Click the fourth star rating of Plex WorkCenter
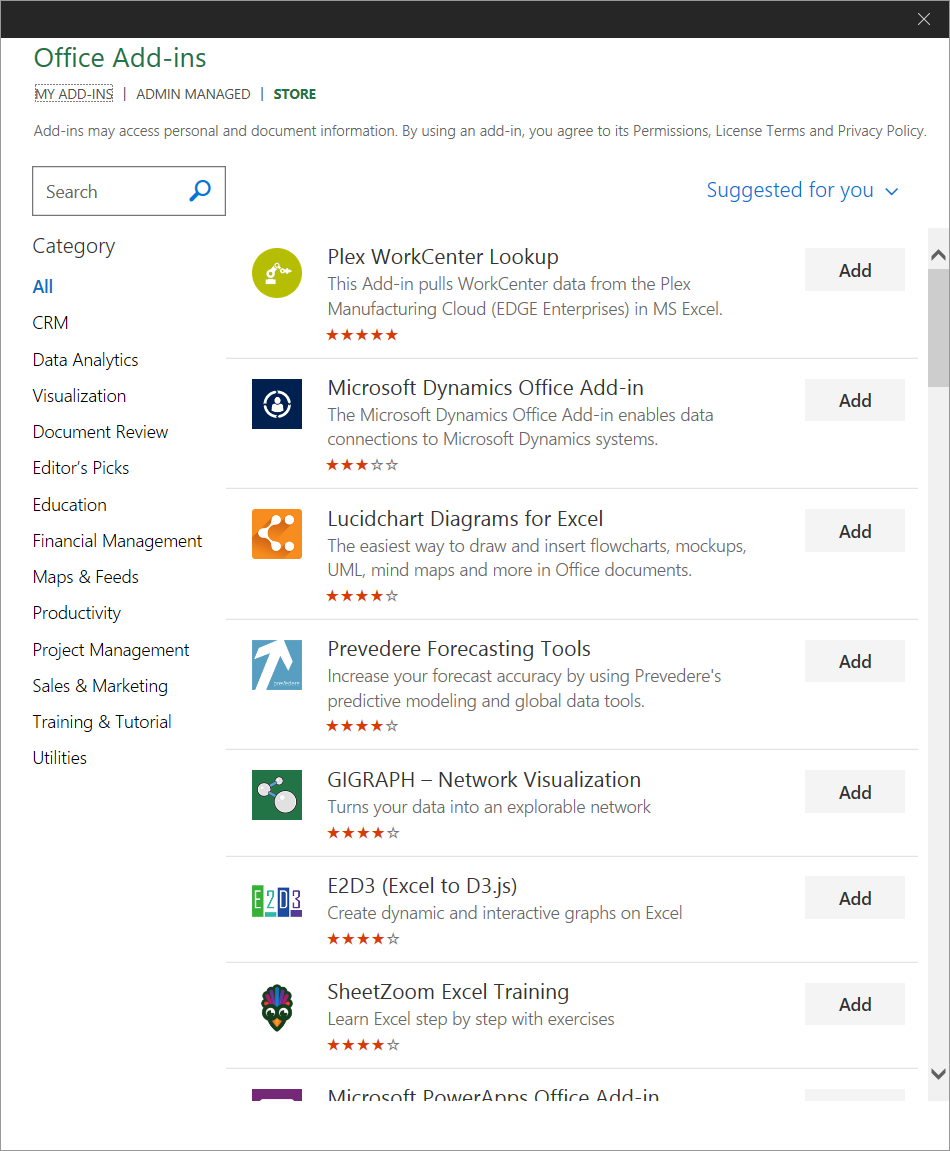This screenshot has height=1151, width=950. tap(376, 334)
